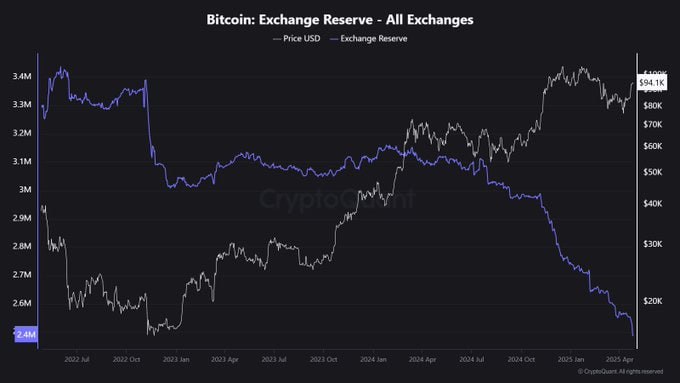Image resolution: width=680 pixels, height=383 pixels.
Task: Click the $40K right axis label
Action: coord(653,203)
